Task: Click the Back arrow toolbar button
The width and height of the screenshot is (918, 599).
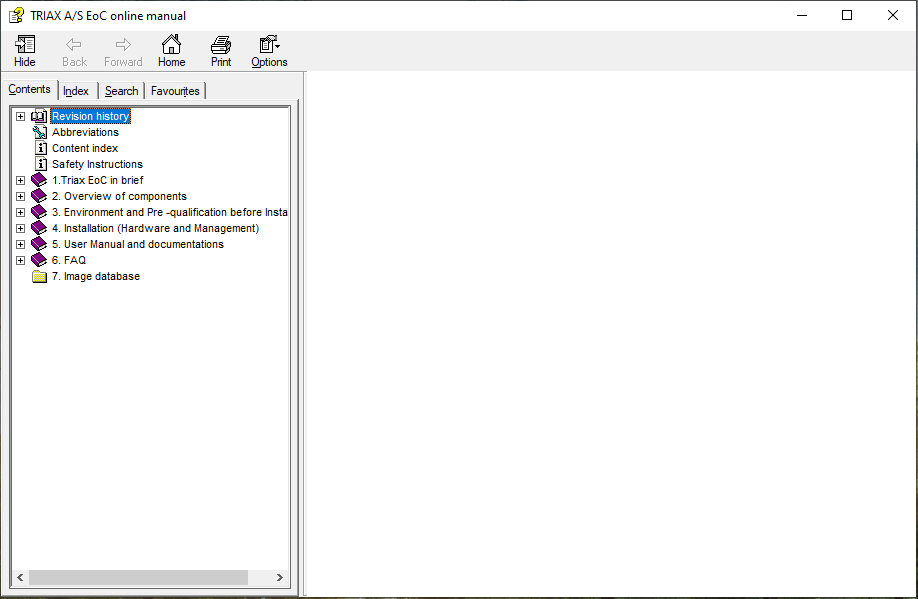Action: pos(74,51)
